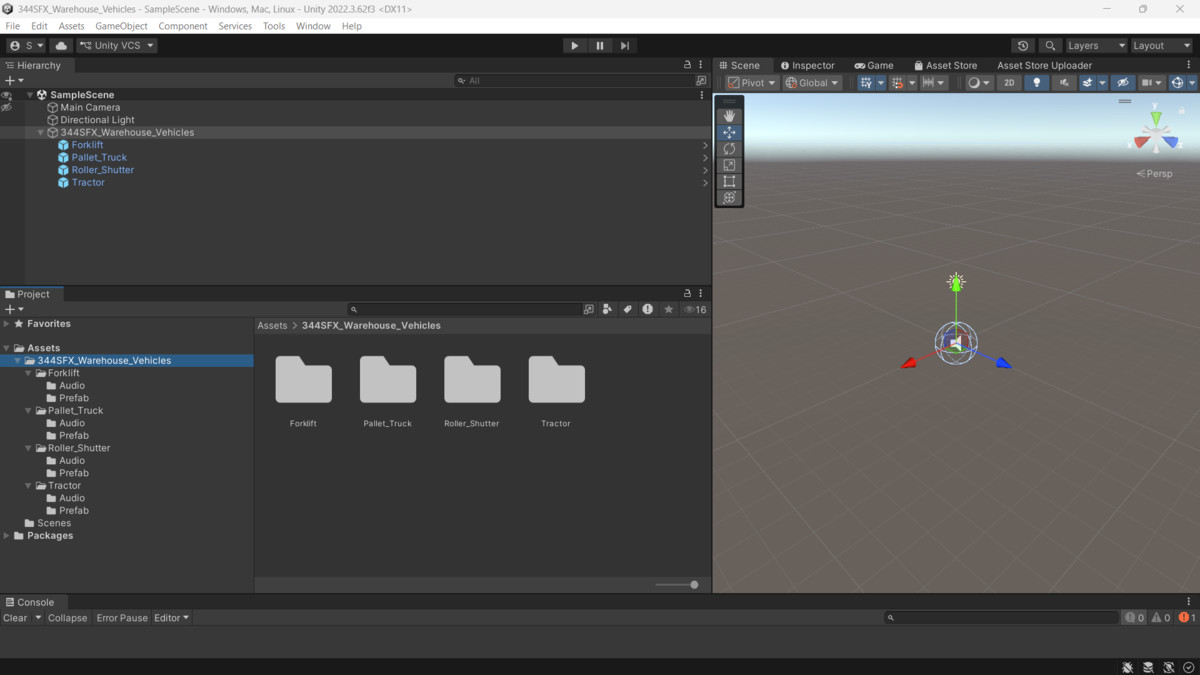Select the Move tool in Scene

pyautogui.click(x=729, y=132)
